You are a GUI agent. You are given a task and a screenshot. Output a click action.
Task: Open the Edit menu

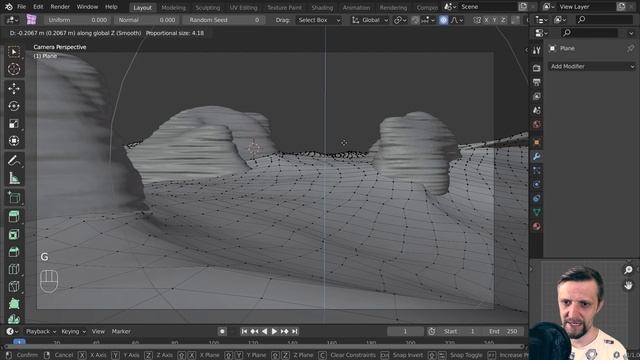click(x=38, y=7)
